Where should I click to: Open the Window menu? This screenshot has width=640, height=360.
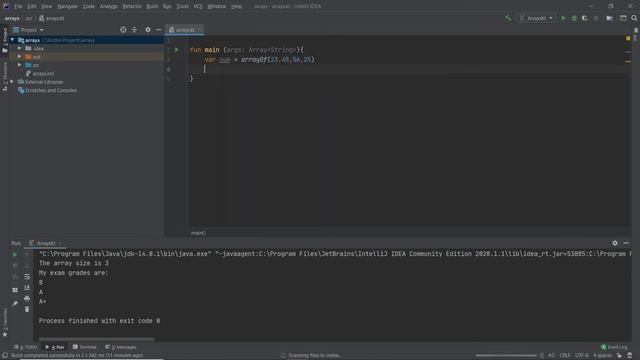[217, 6]
